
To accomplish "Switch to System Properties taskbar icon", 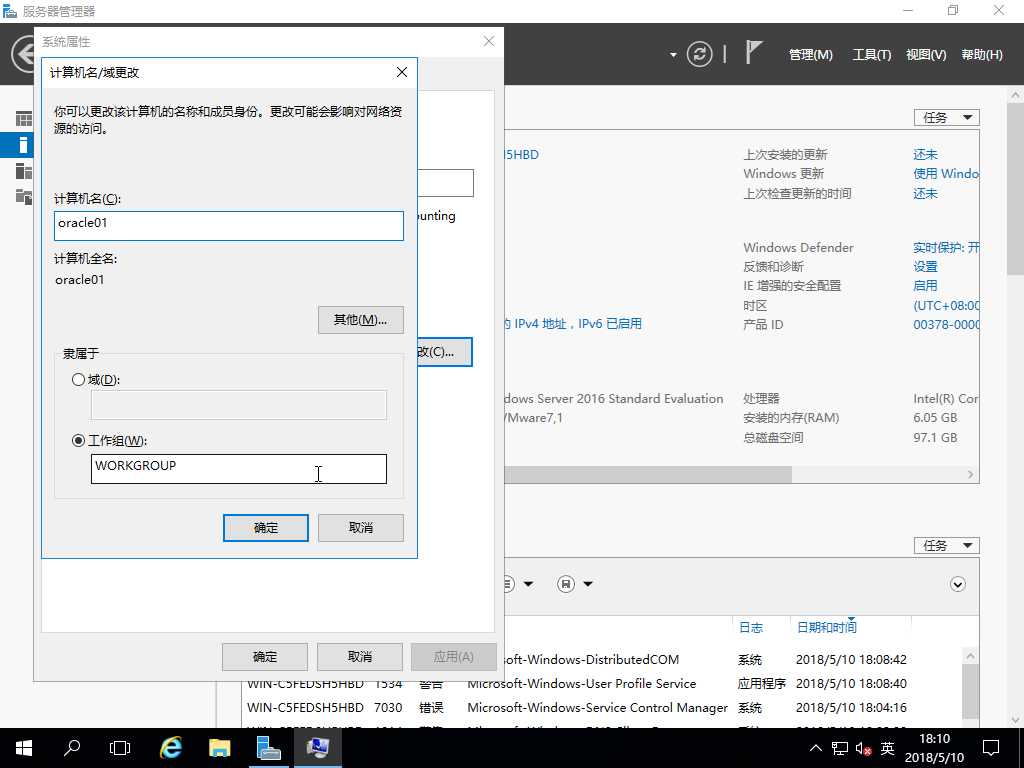I will pos(318,748).
